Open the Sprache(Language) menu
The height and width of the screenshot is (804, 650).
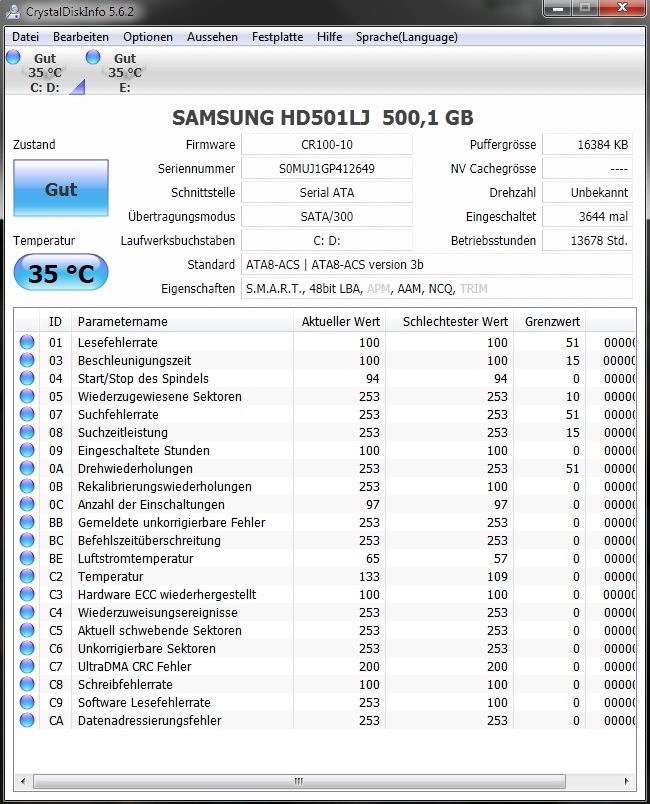(x=407, y=37)
